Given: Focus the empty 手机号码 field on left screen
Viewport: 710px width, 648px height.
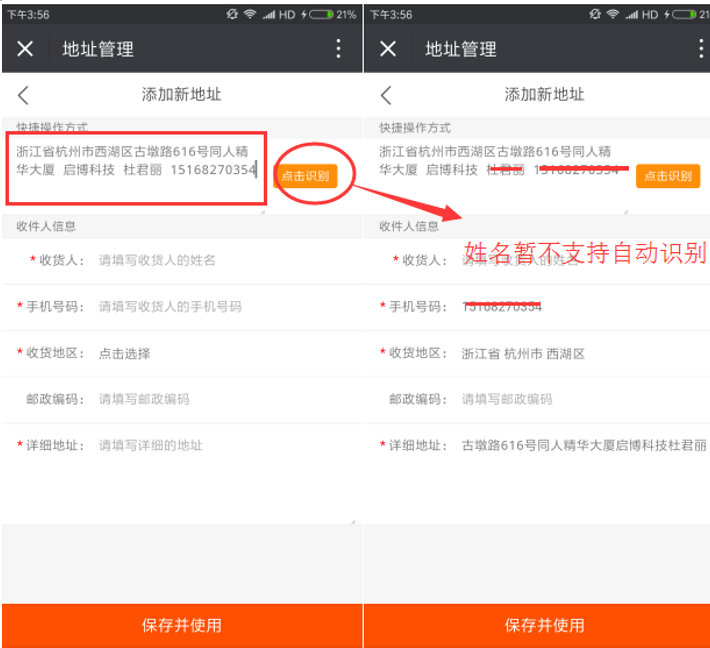Looking at the screenshot, I should point(200,307).
